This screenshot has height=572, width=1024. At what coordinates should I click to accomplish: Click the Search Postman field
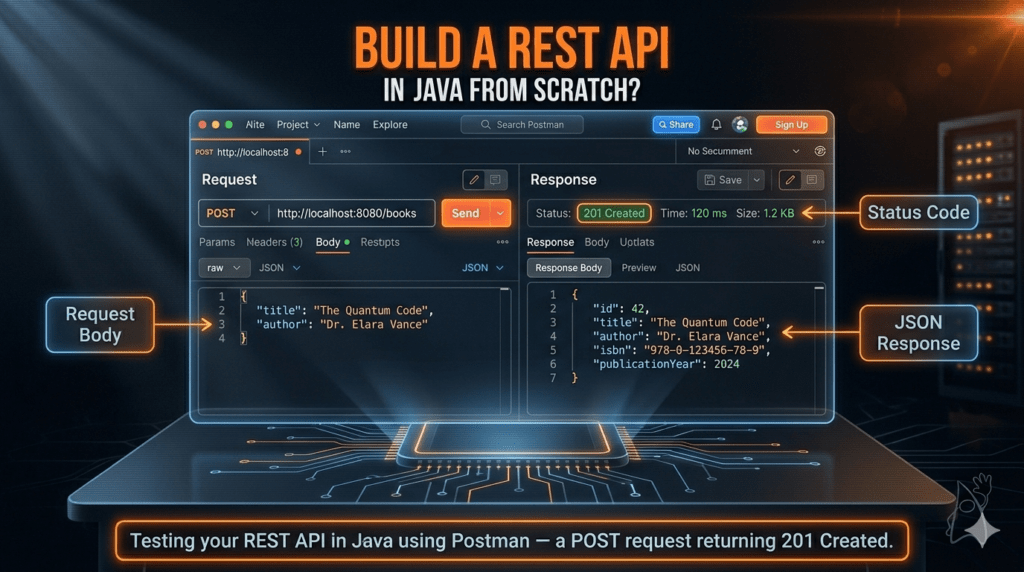[522, 124]
